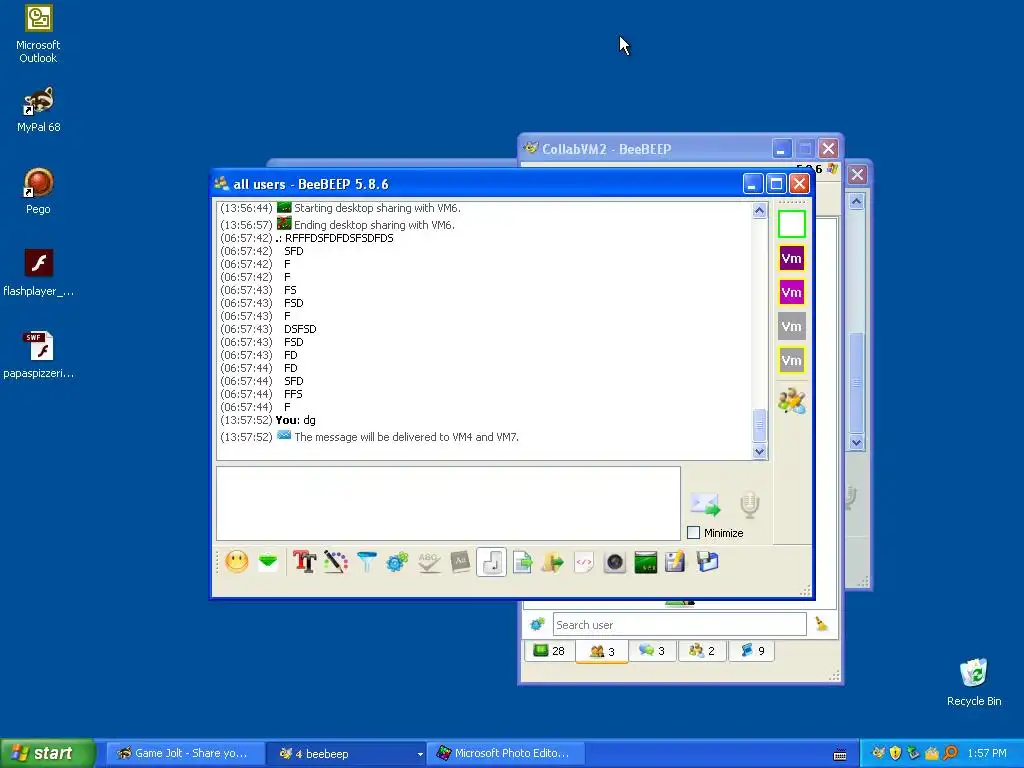The height and width of the screenshot is (768, 1024).
Task: Click the send folder green arrow icon
Action: [552, 562]
